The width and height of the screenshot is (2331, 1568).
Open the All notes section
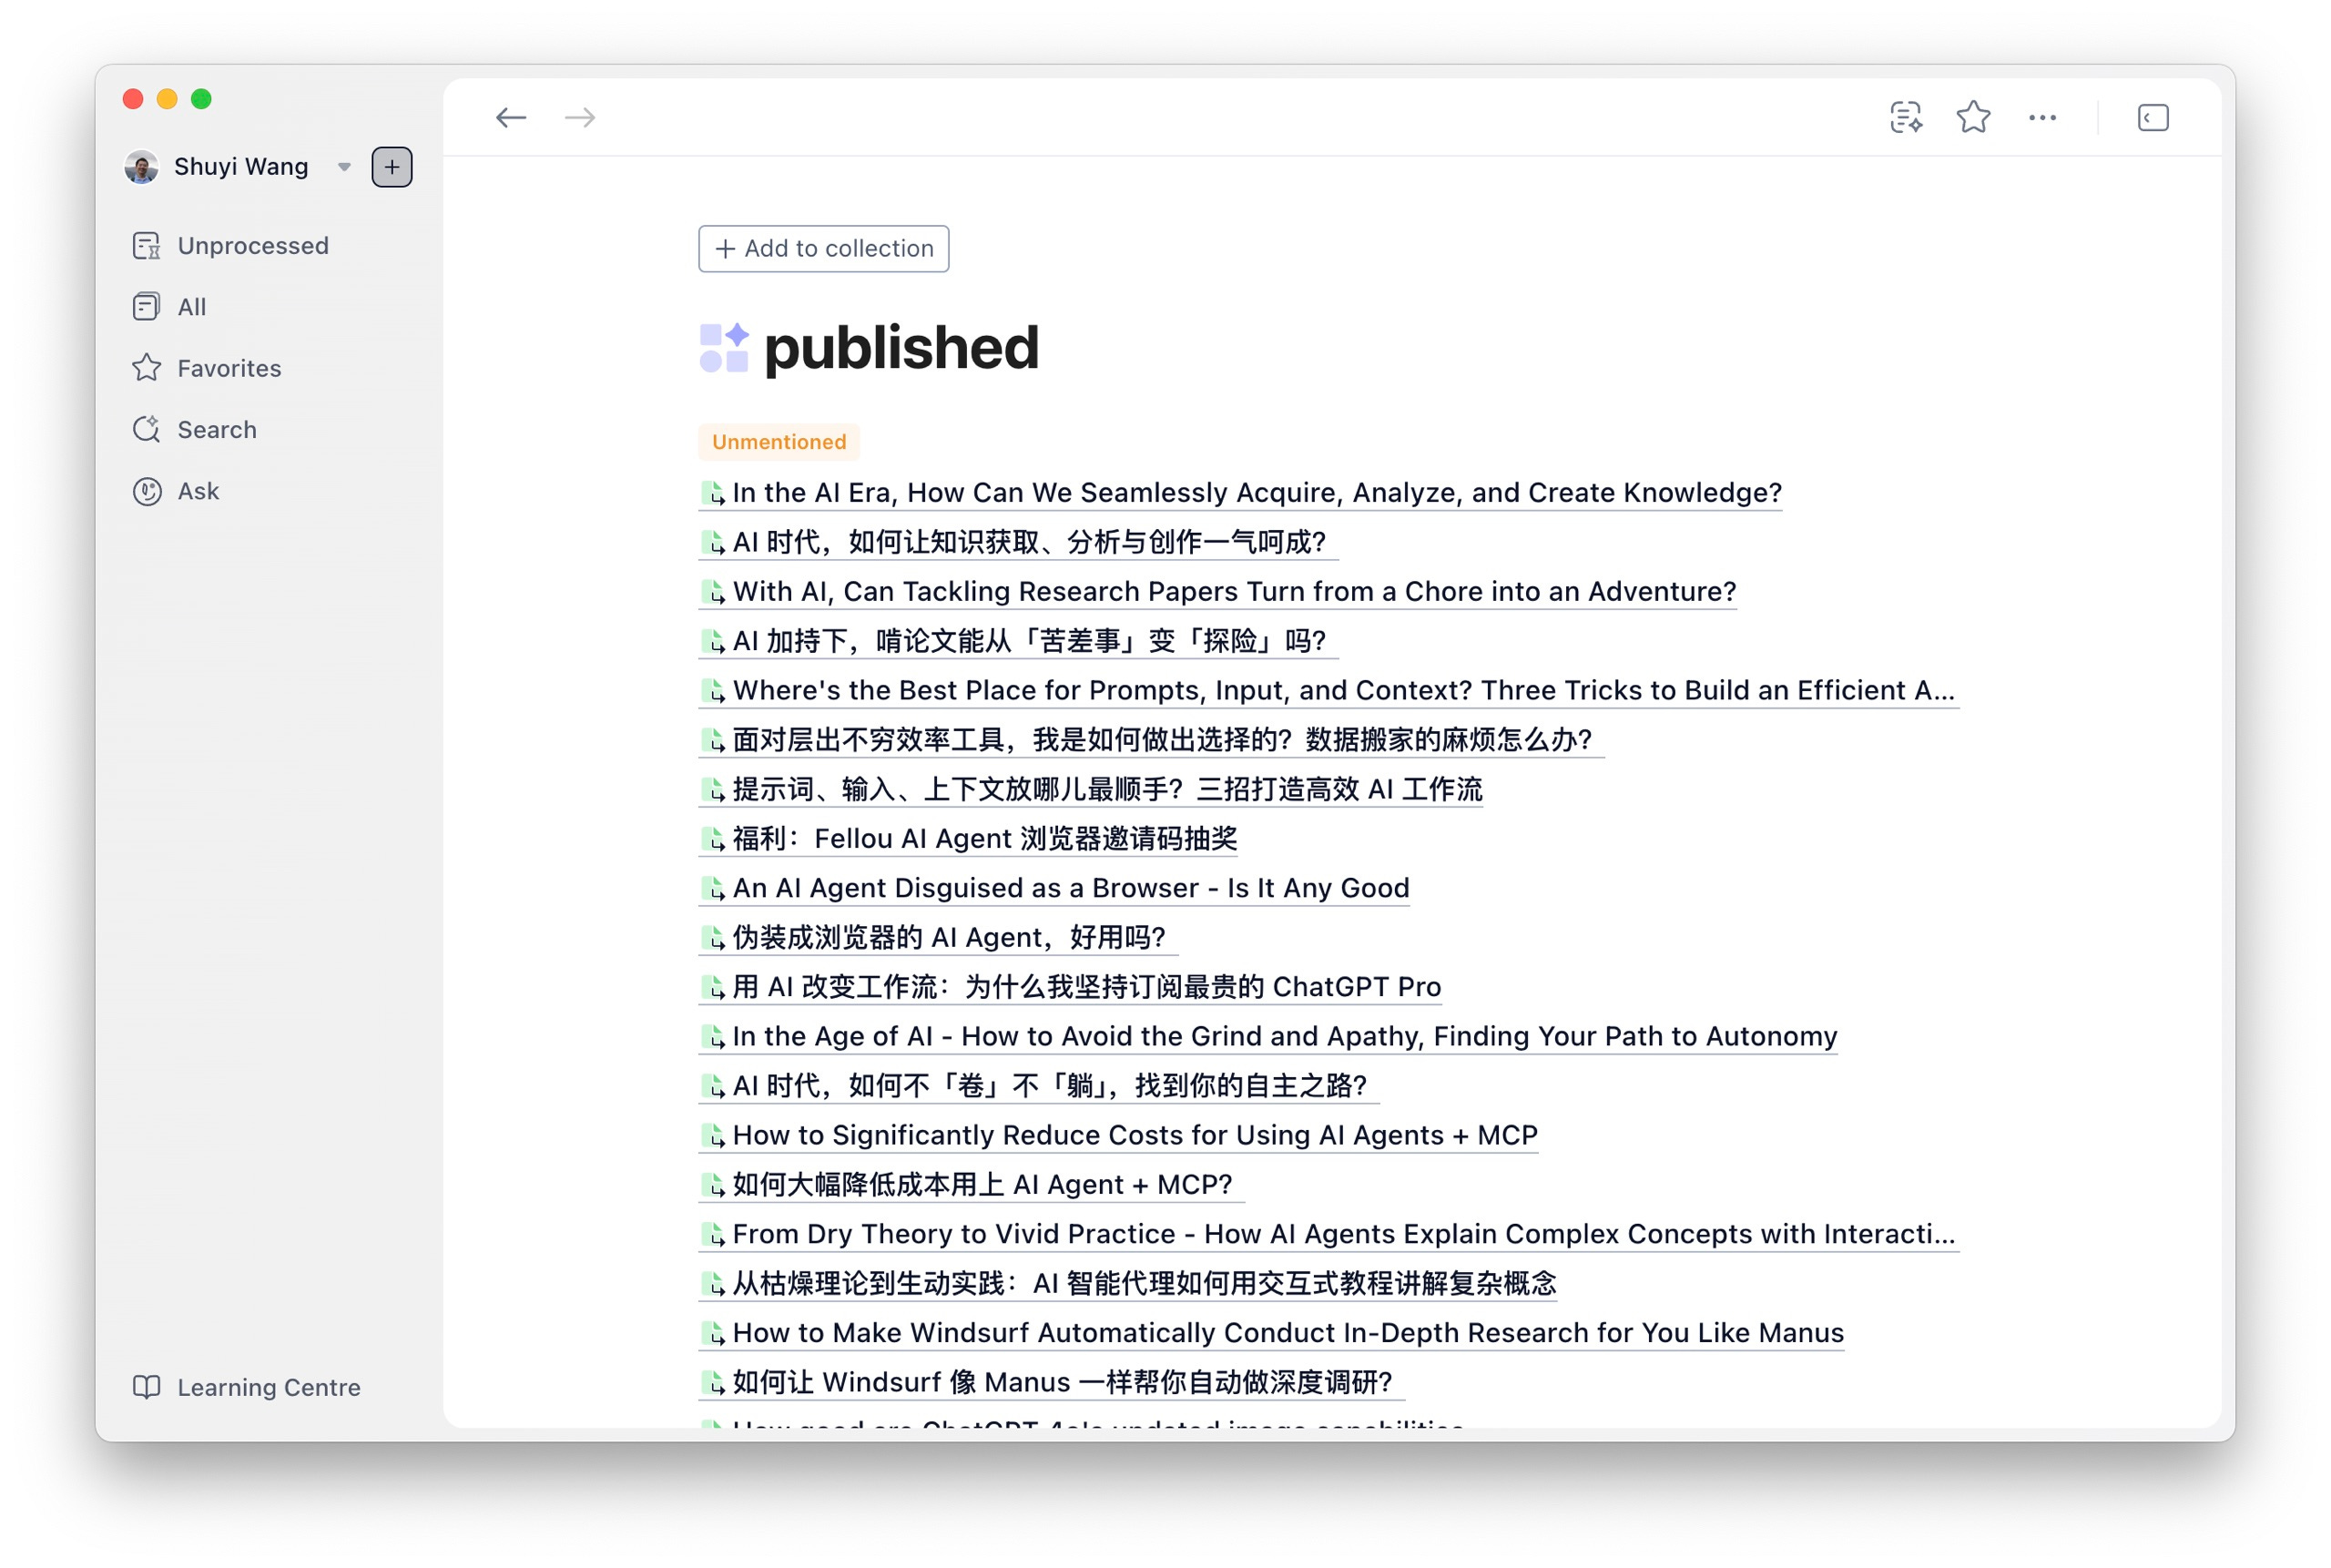tap(191, 307)
